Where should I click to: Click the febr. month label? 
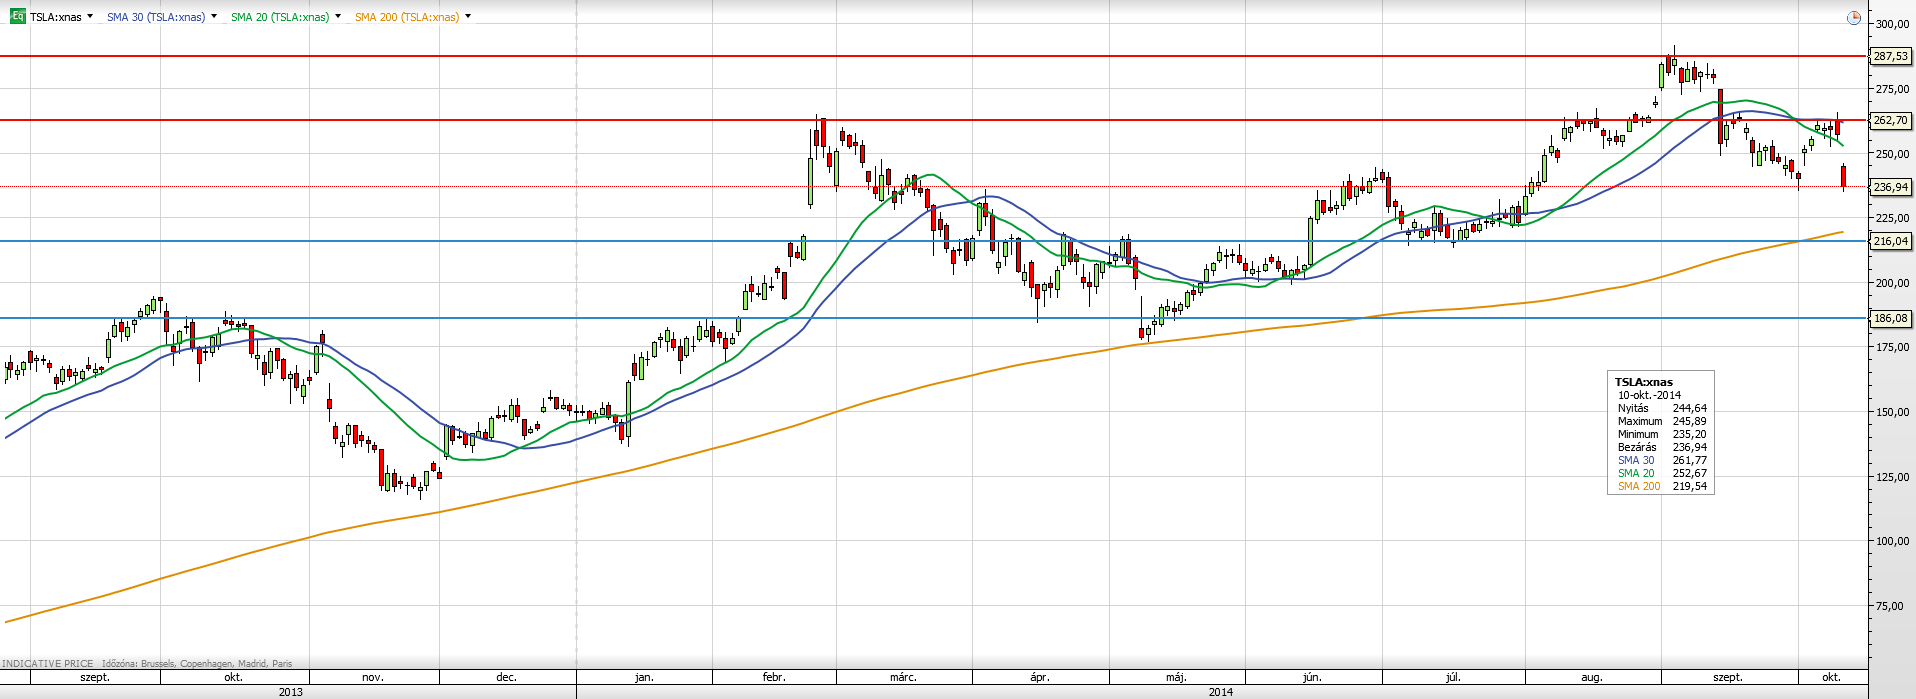[x=774, y=677]
